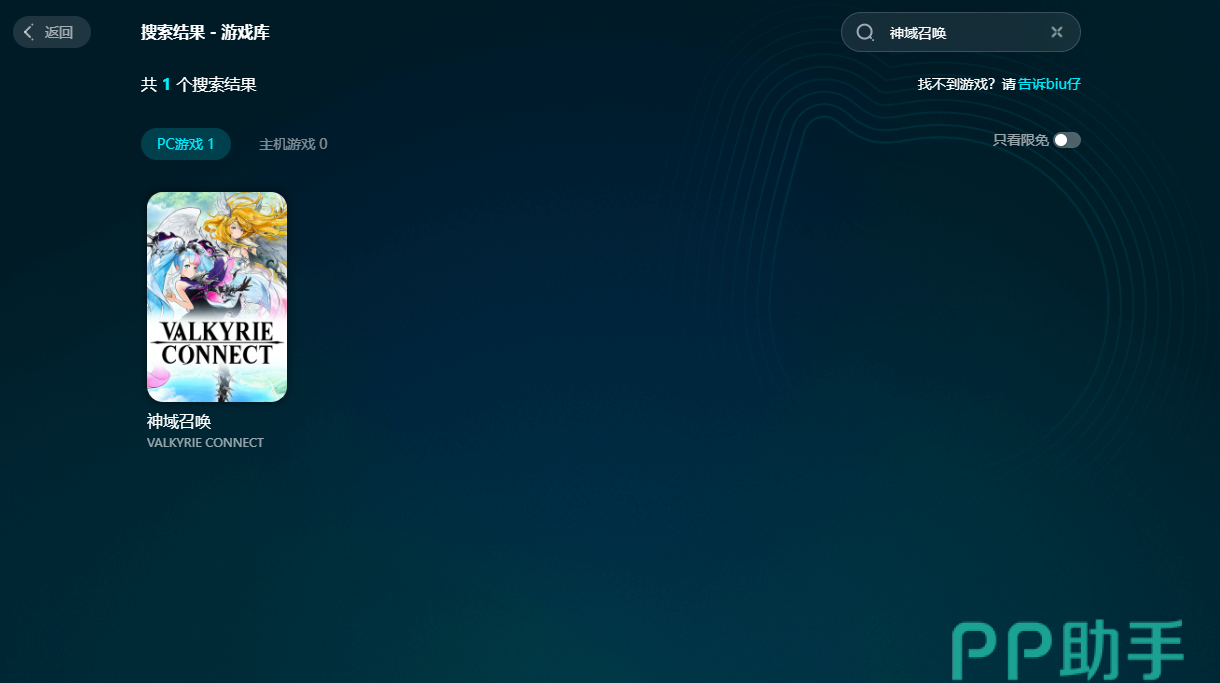Click the 只看限免 label text

(x=1020, y=140)
